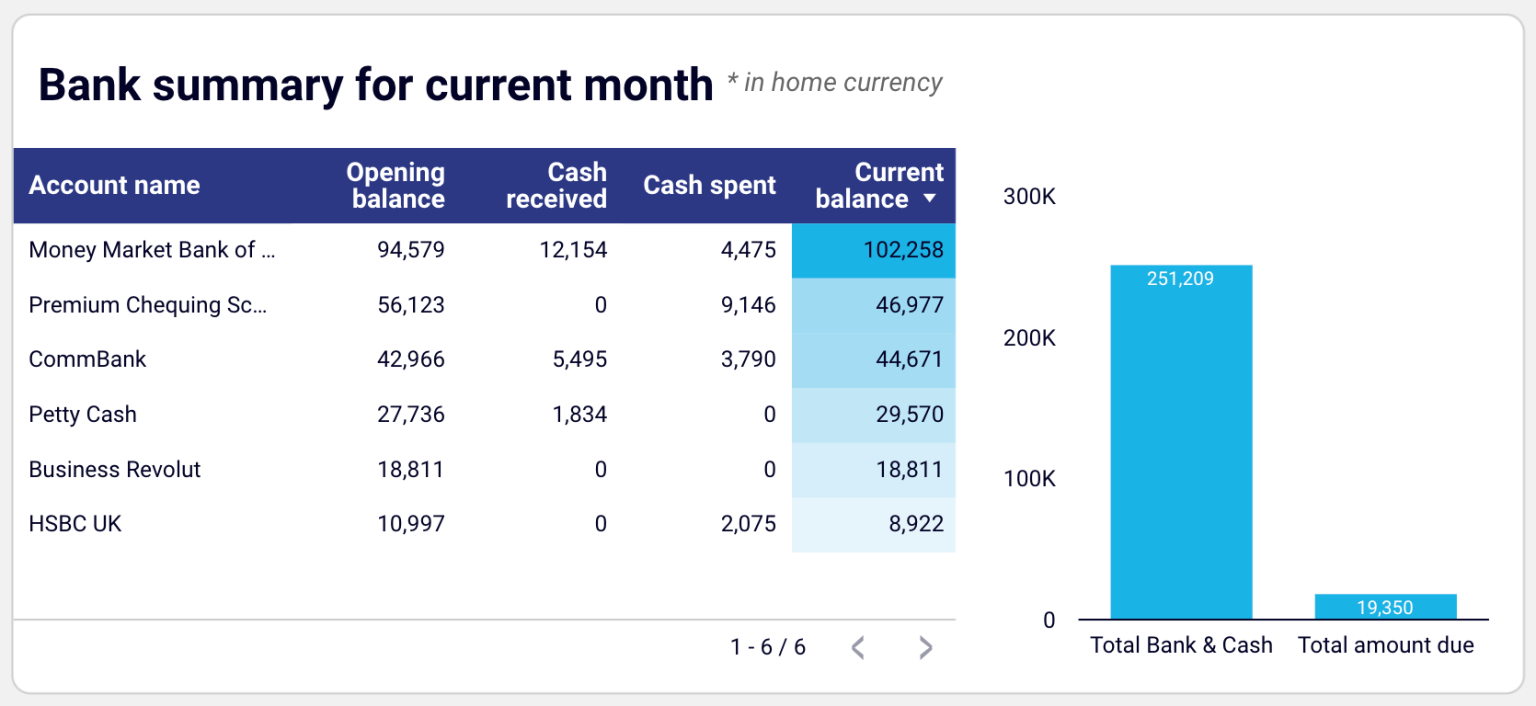Click the next page arrow icon
The width and height of the screenshot is (1536, 706).
tap(925, 648)
